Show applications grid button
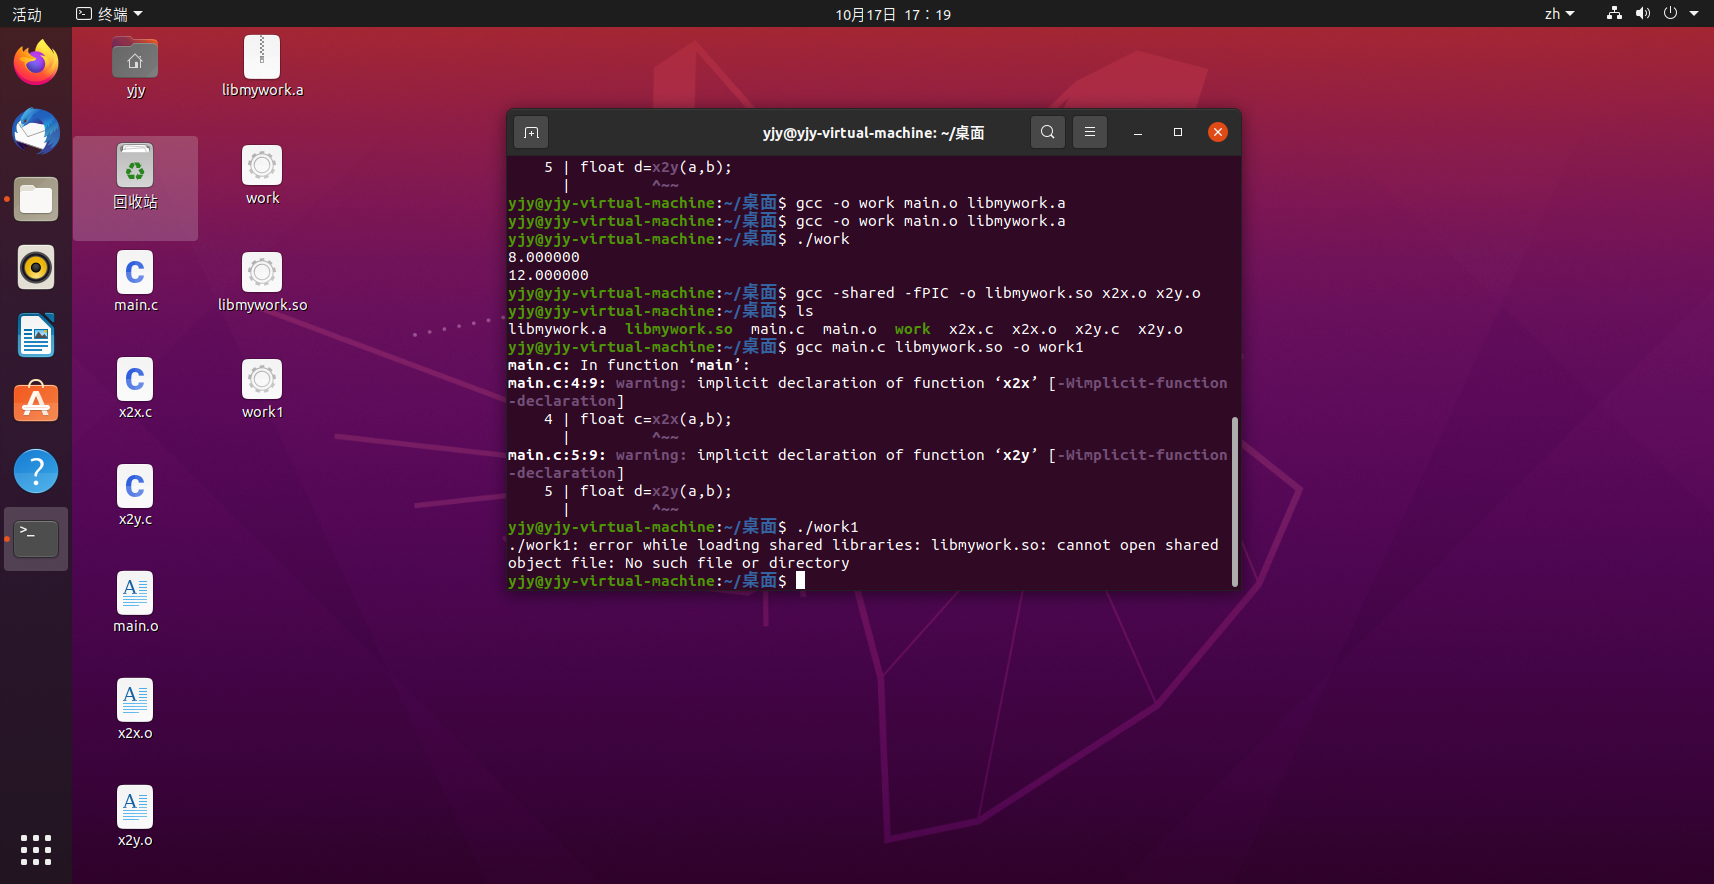The width and height of the screenshot is (1714, 884). [36, 849]
